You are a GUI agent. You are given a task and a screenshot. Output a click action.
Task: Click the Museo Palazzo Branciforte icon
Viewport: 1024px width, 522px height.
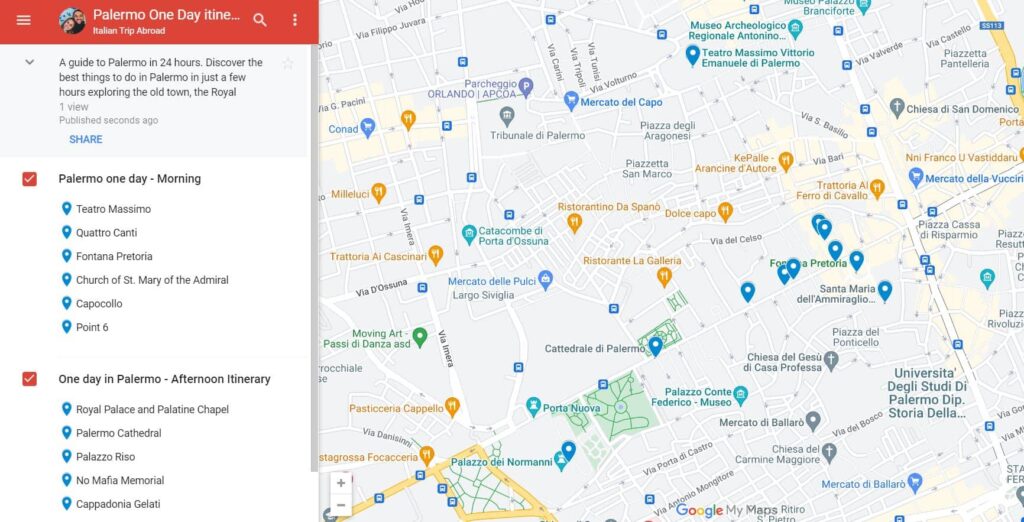(x=864, y=7)
